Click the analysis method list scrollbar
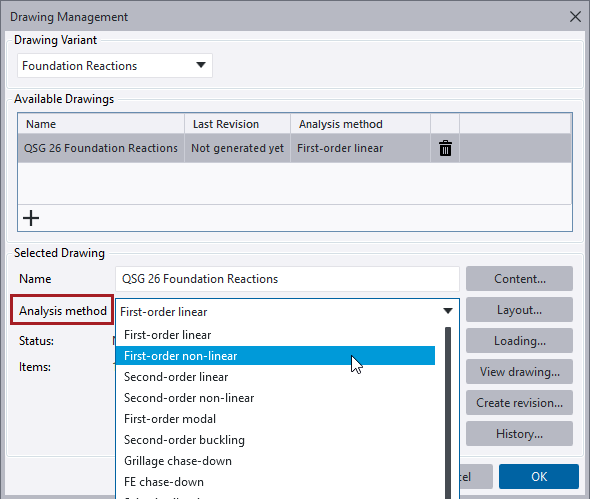The image size is (590, 499). 448,413
